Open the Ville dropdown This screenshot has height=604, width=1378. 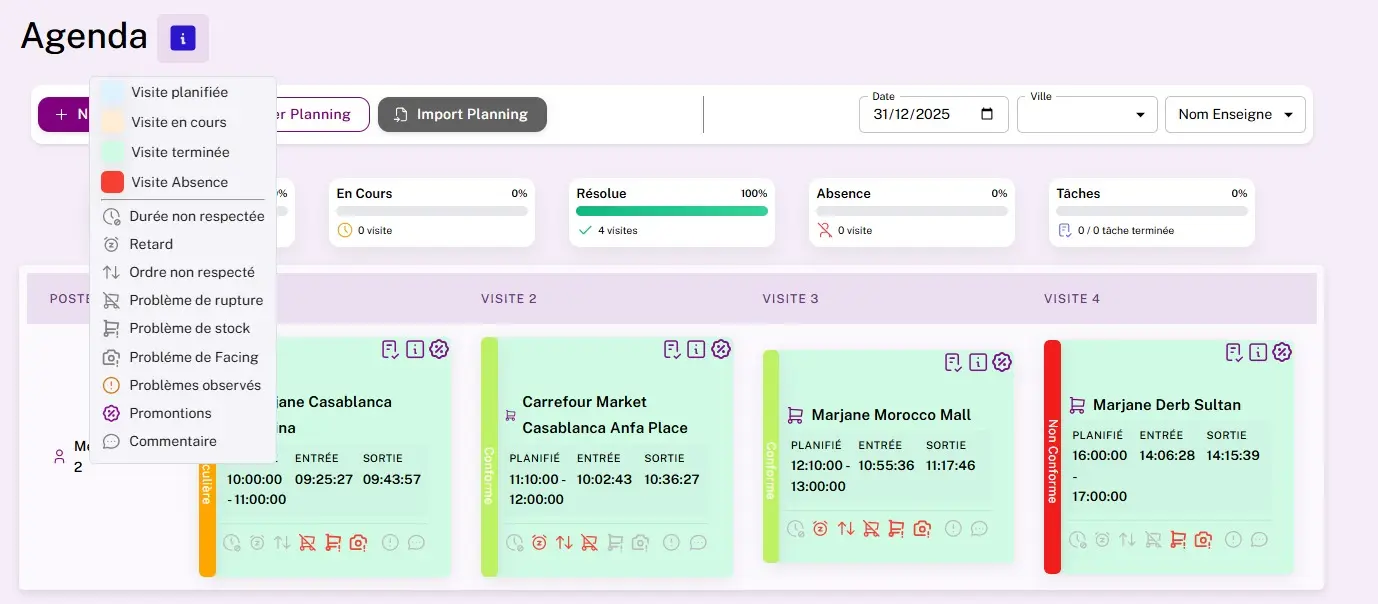(x=1086, y=114)
